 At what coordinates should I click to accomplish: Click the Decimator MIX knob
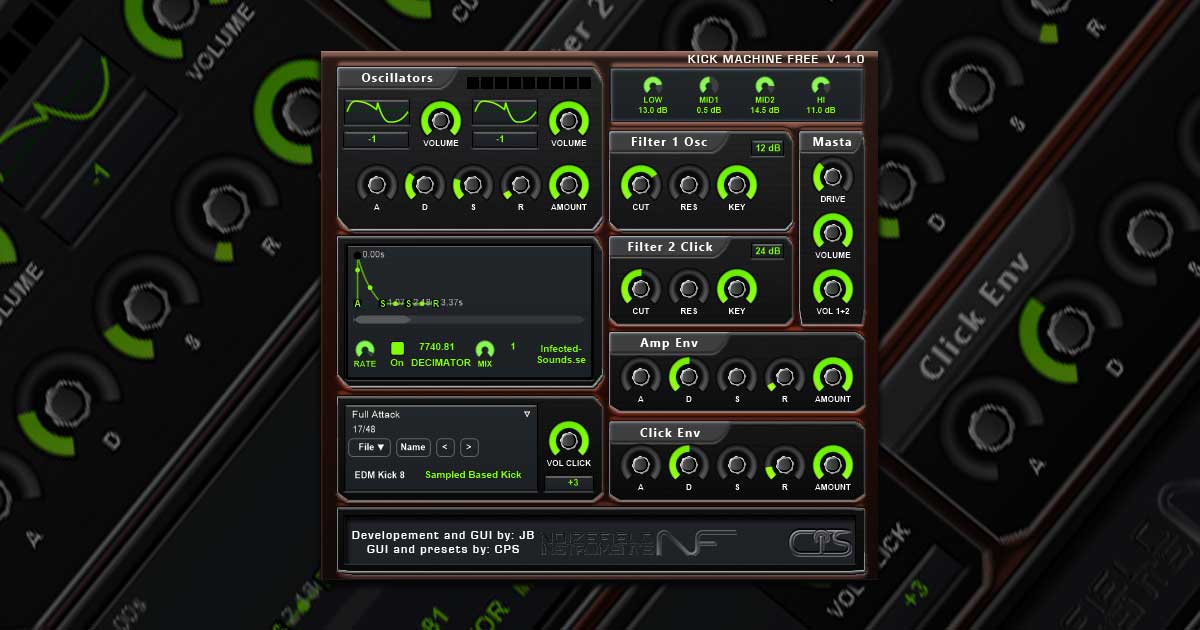[485, 348]
